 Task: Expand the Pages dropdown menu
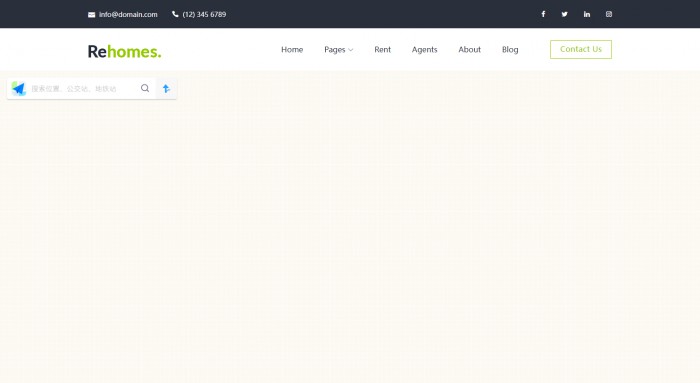coord(338,50)
